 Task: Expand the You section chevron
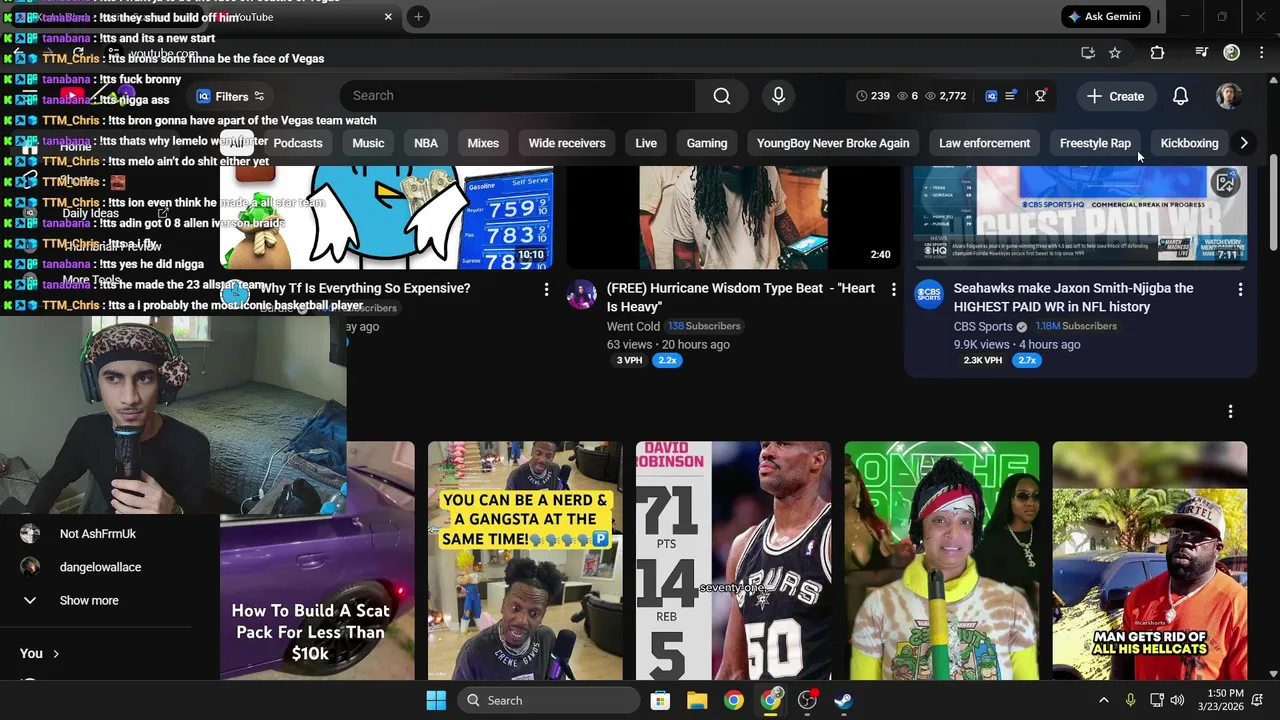pyautogui.click(x=56, y=654)
